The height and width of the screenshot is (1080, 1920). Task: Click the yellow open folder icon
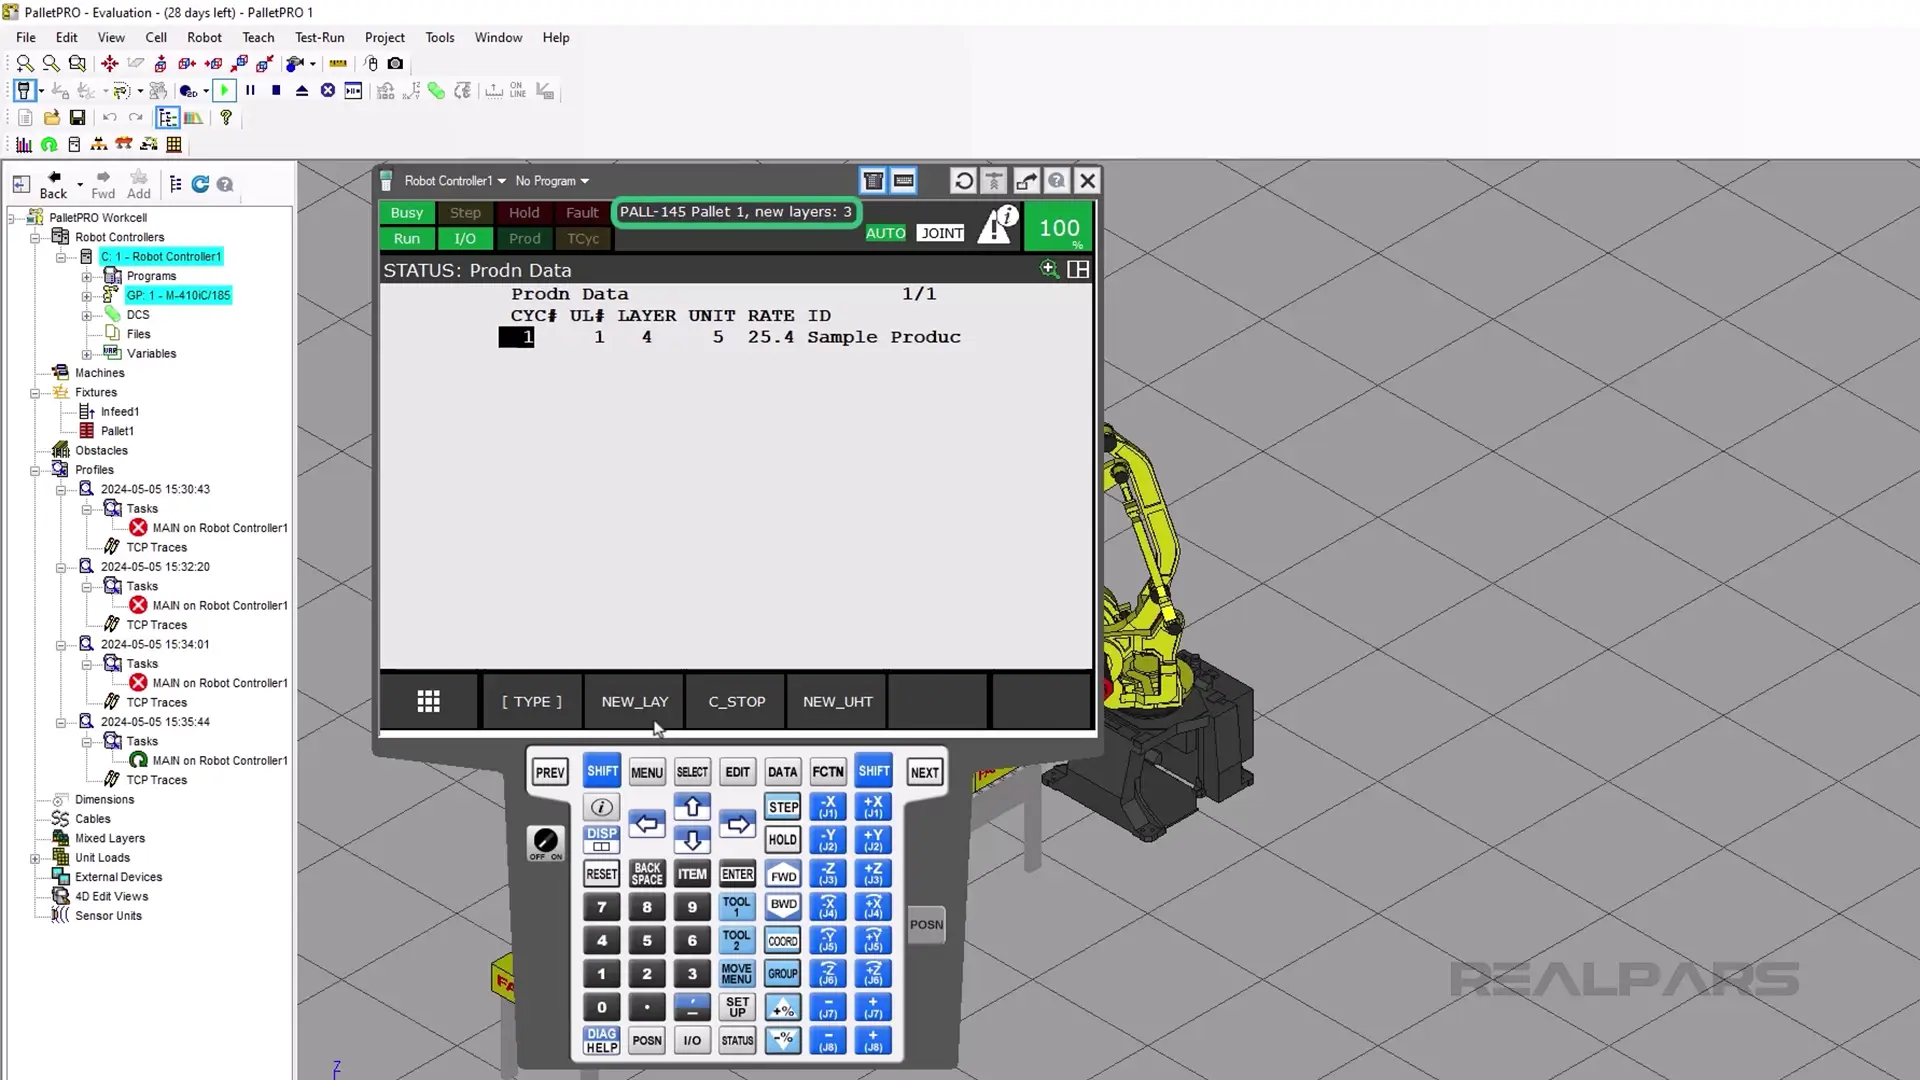52,117
